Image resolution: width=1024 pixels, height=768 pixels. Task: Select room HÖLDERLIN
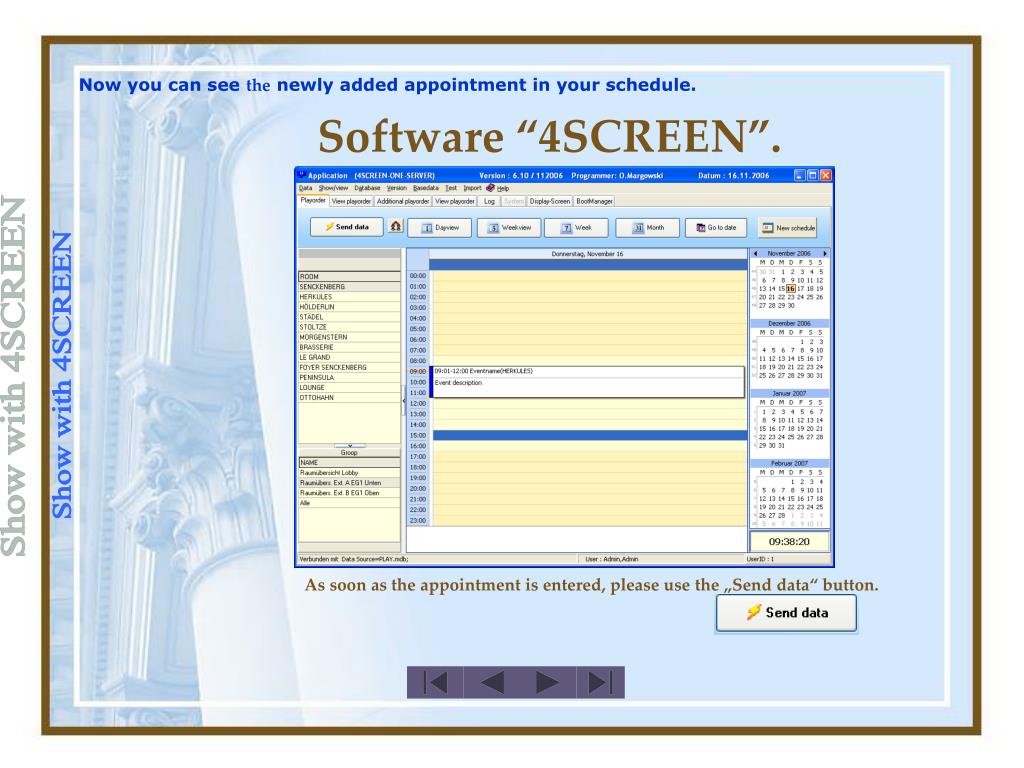[349, 307]
